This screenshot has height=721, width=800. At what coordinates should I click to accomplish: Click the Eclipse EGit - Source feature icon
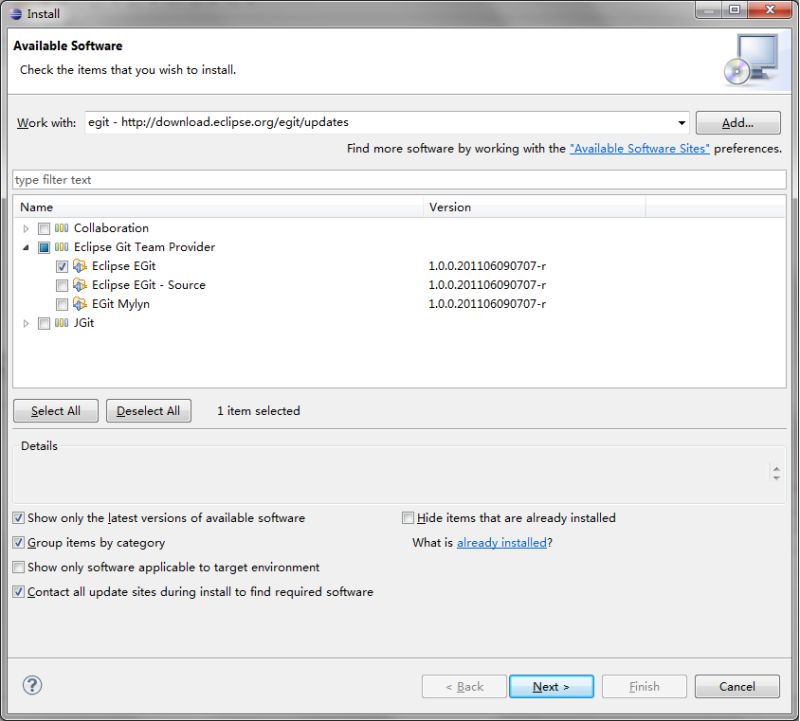(78, 285)
